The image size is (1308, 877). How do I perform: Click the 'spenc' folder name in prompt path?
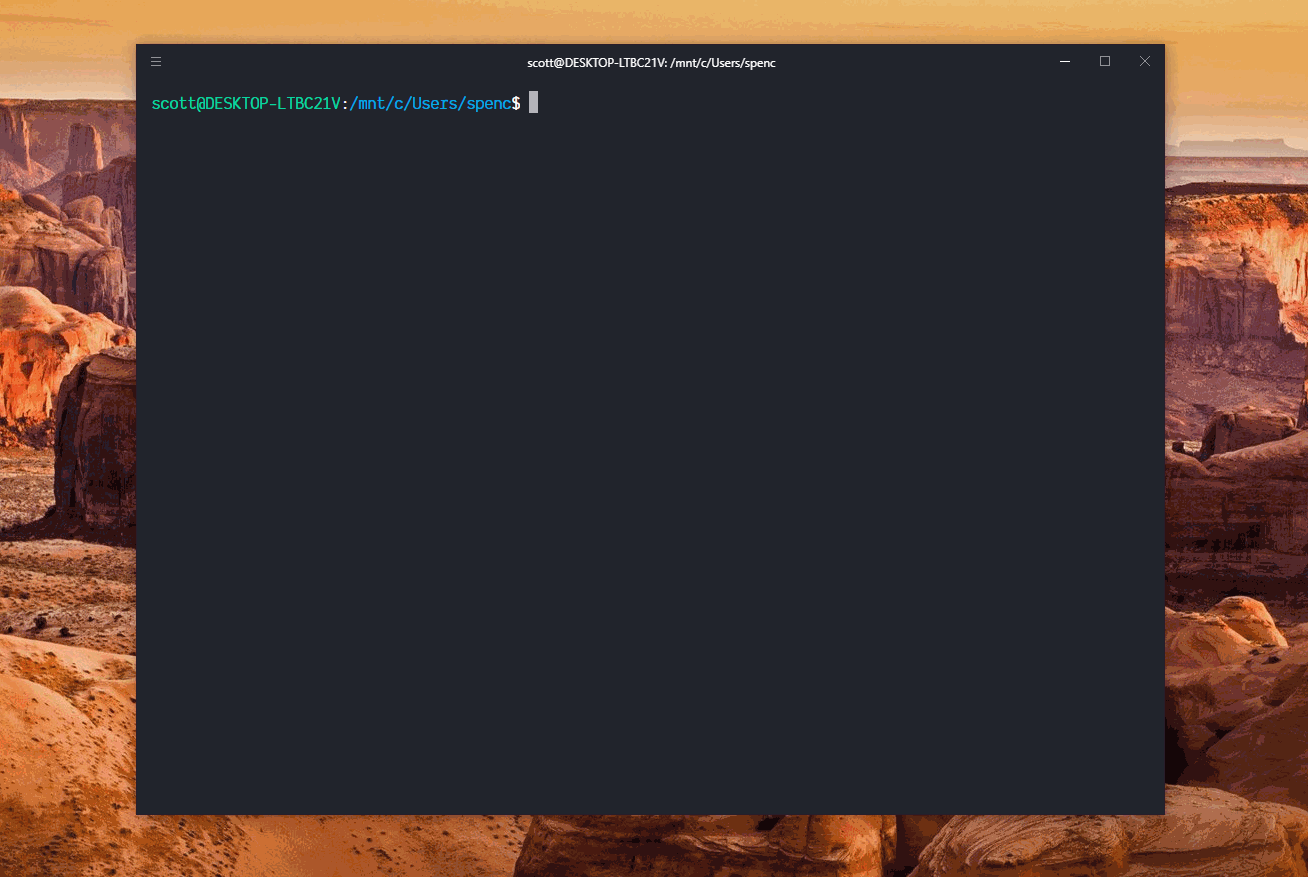490,103
